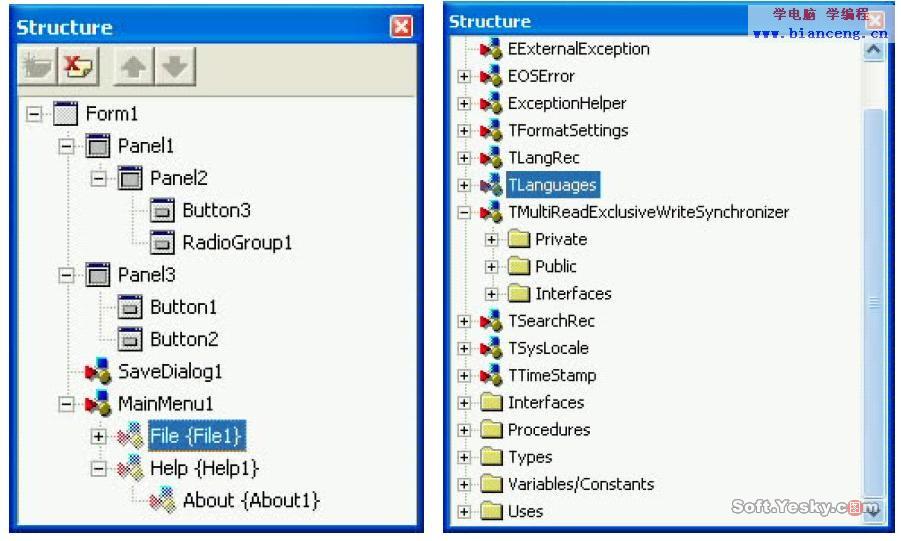This screenshot has height=541, width=901.
Task: Close the left Structure panel
Action: (x=401, y=26)
